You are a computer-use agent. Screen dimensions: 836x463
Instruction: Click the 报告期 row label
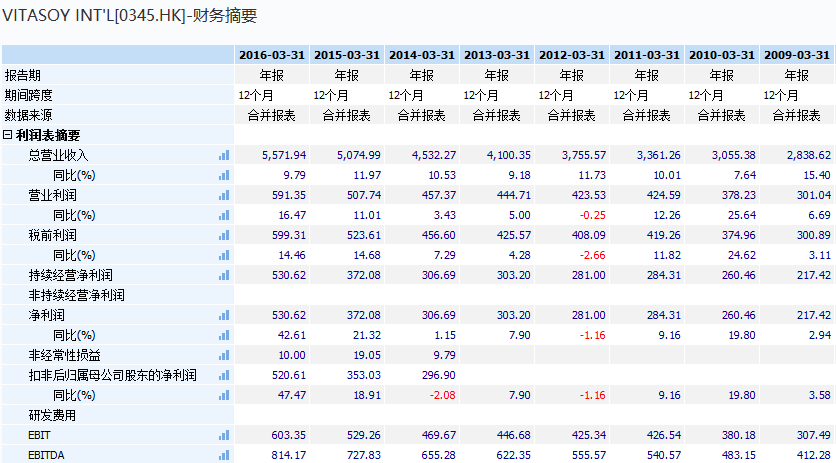(x=23, y=75)
